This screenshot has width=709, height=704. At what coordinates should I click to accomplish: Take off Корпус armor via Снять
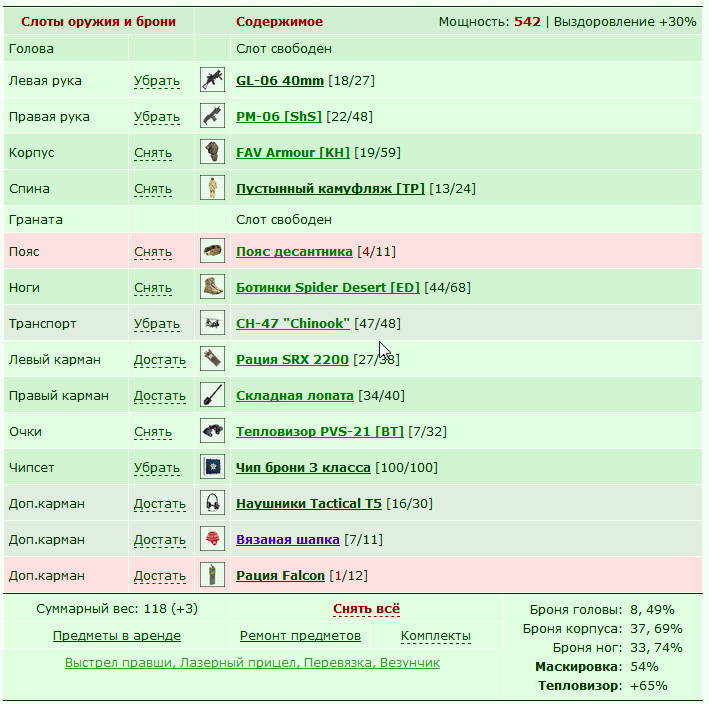(153, 153)
